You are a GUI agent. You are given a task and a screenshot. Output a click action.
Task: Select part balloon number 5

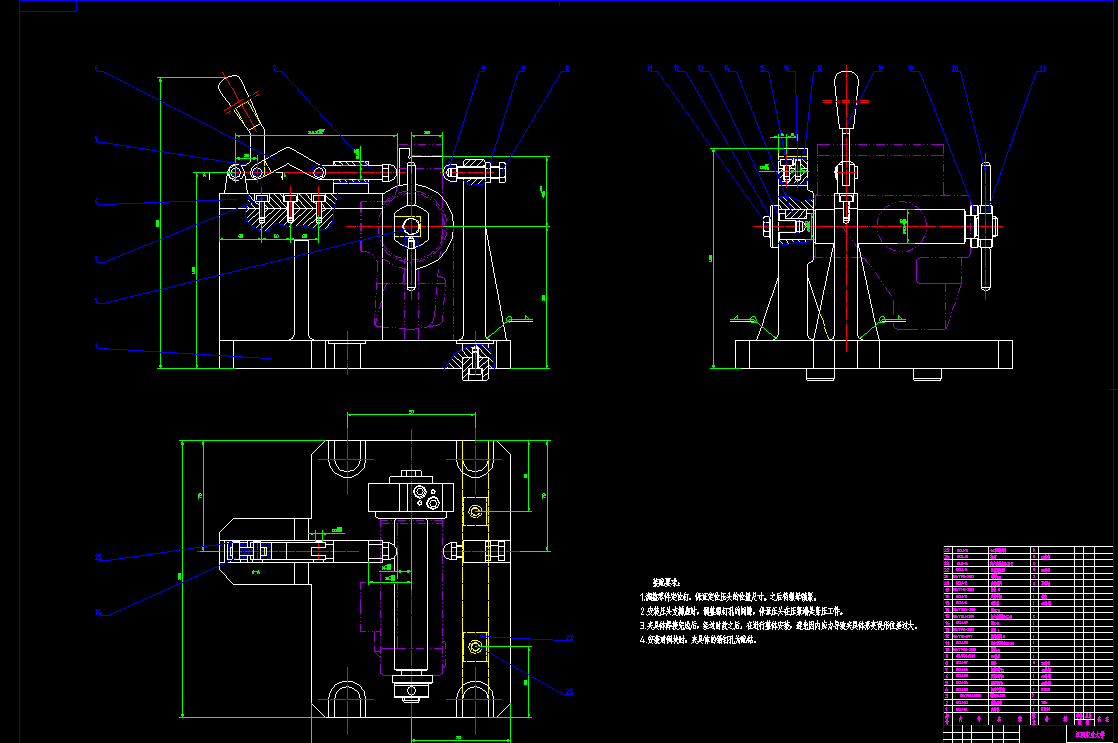(x=97, y=140)
